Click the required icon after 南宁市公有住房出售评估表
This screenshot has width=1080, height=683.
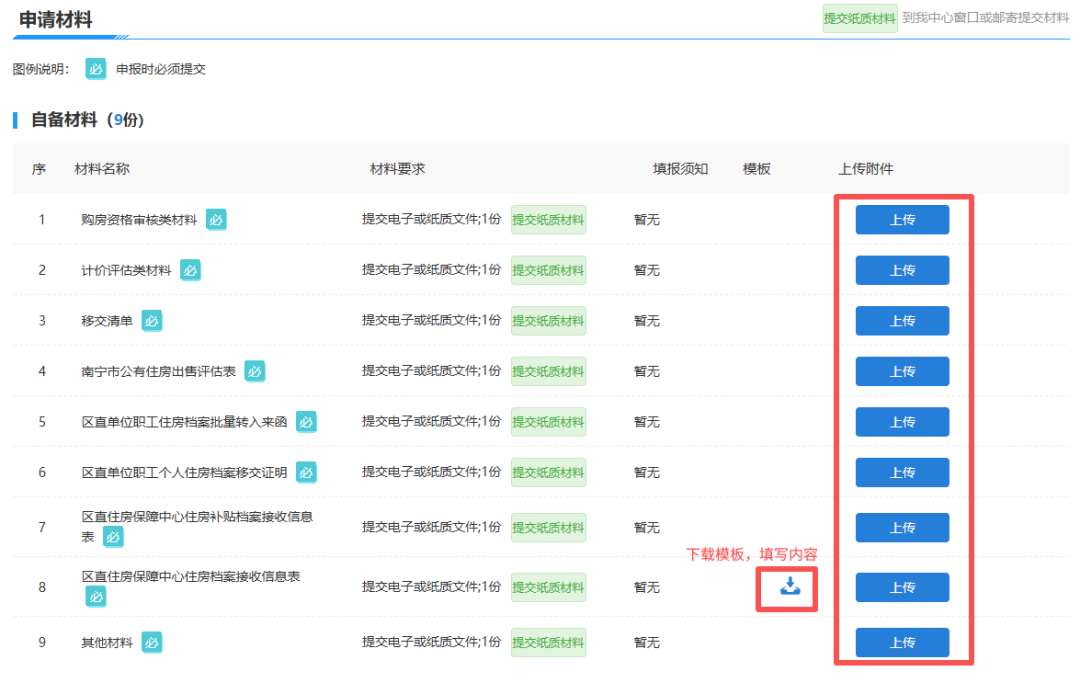(255, 371)
